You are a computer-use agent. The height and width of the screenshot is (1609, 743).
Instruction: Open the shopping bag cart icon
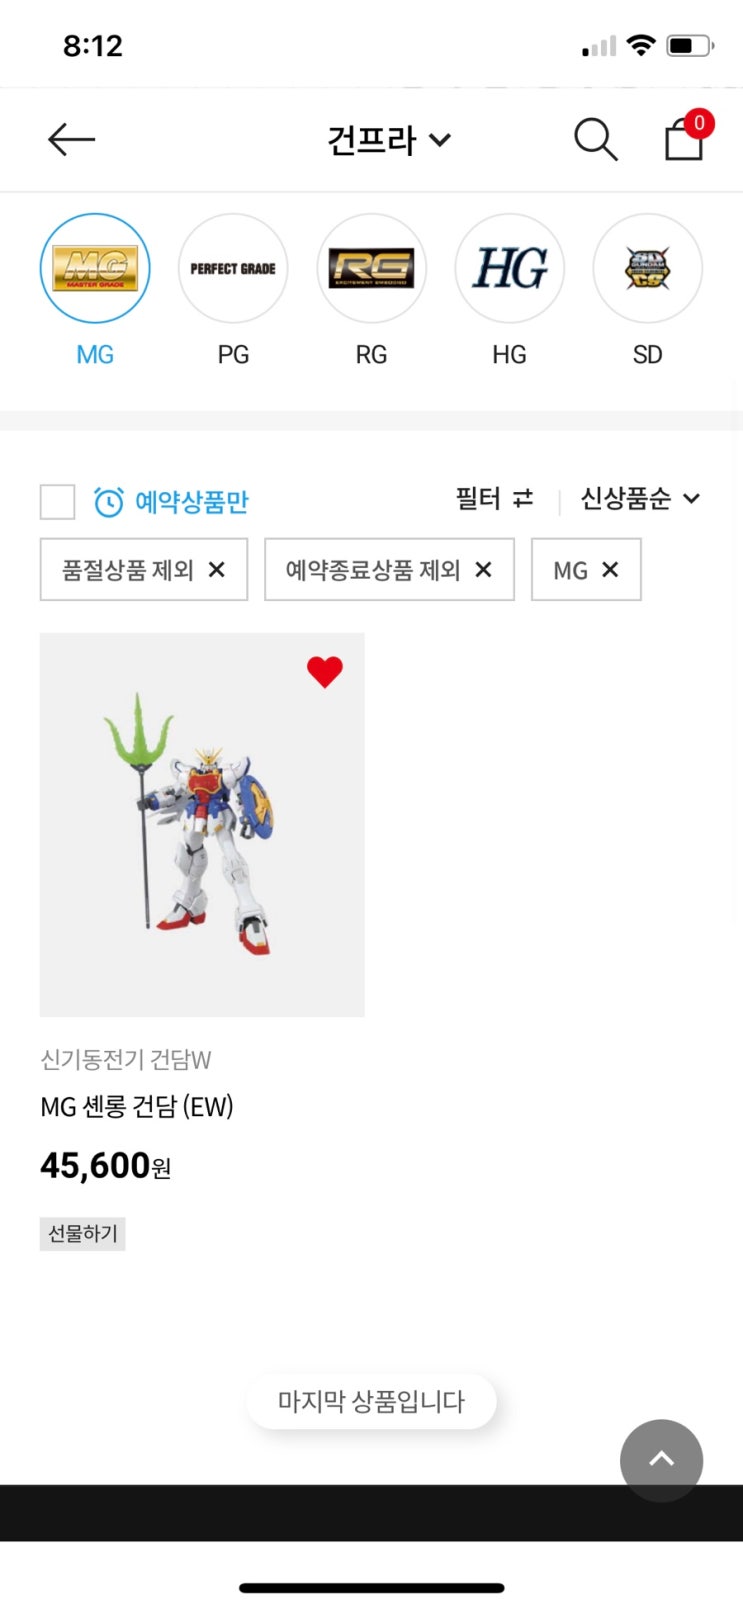coord(685,137)
